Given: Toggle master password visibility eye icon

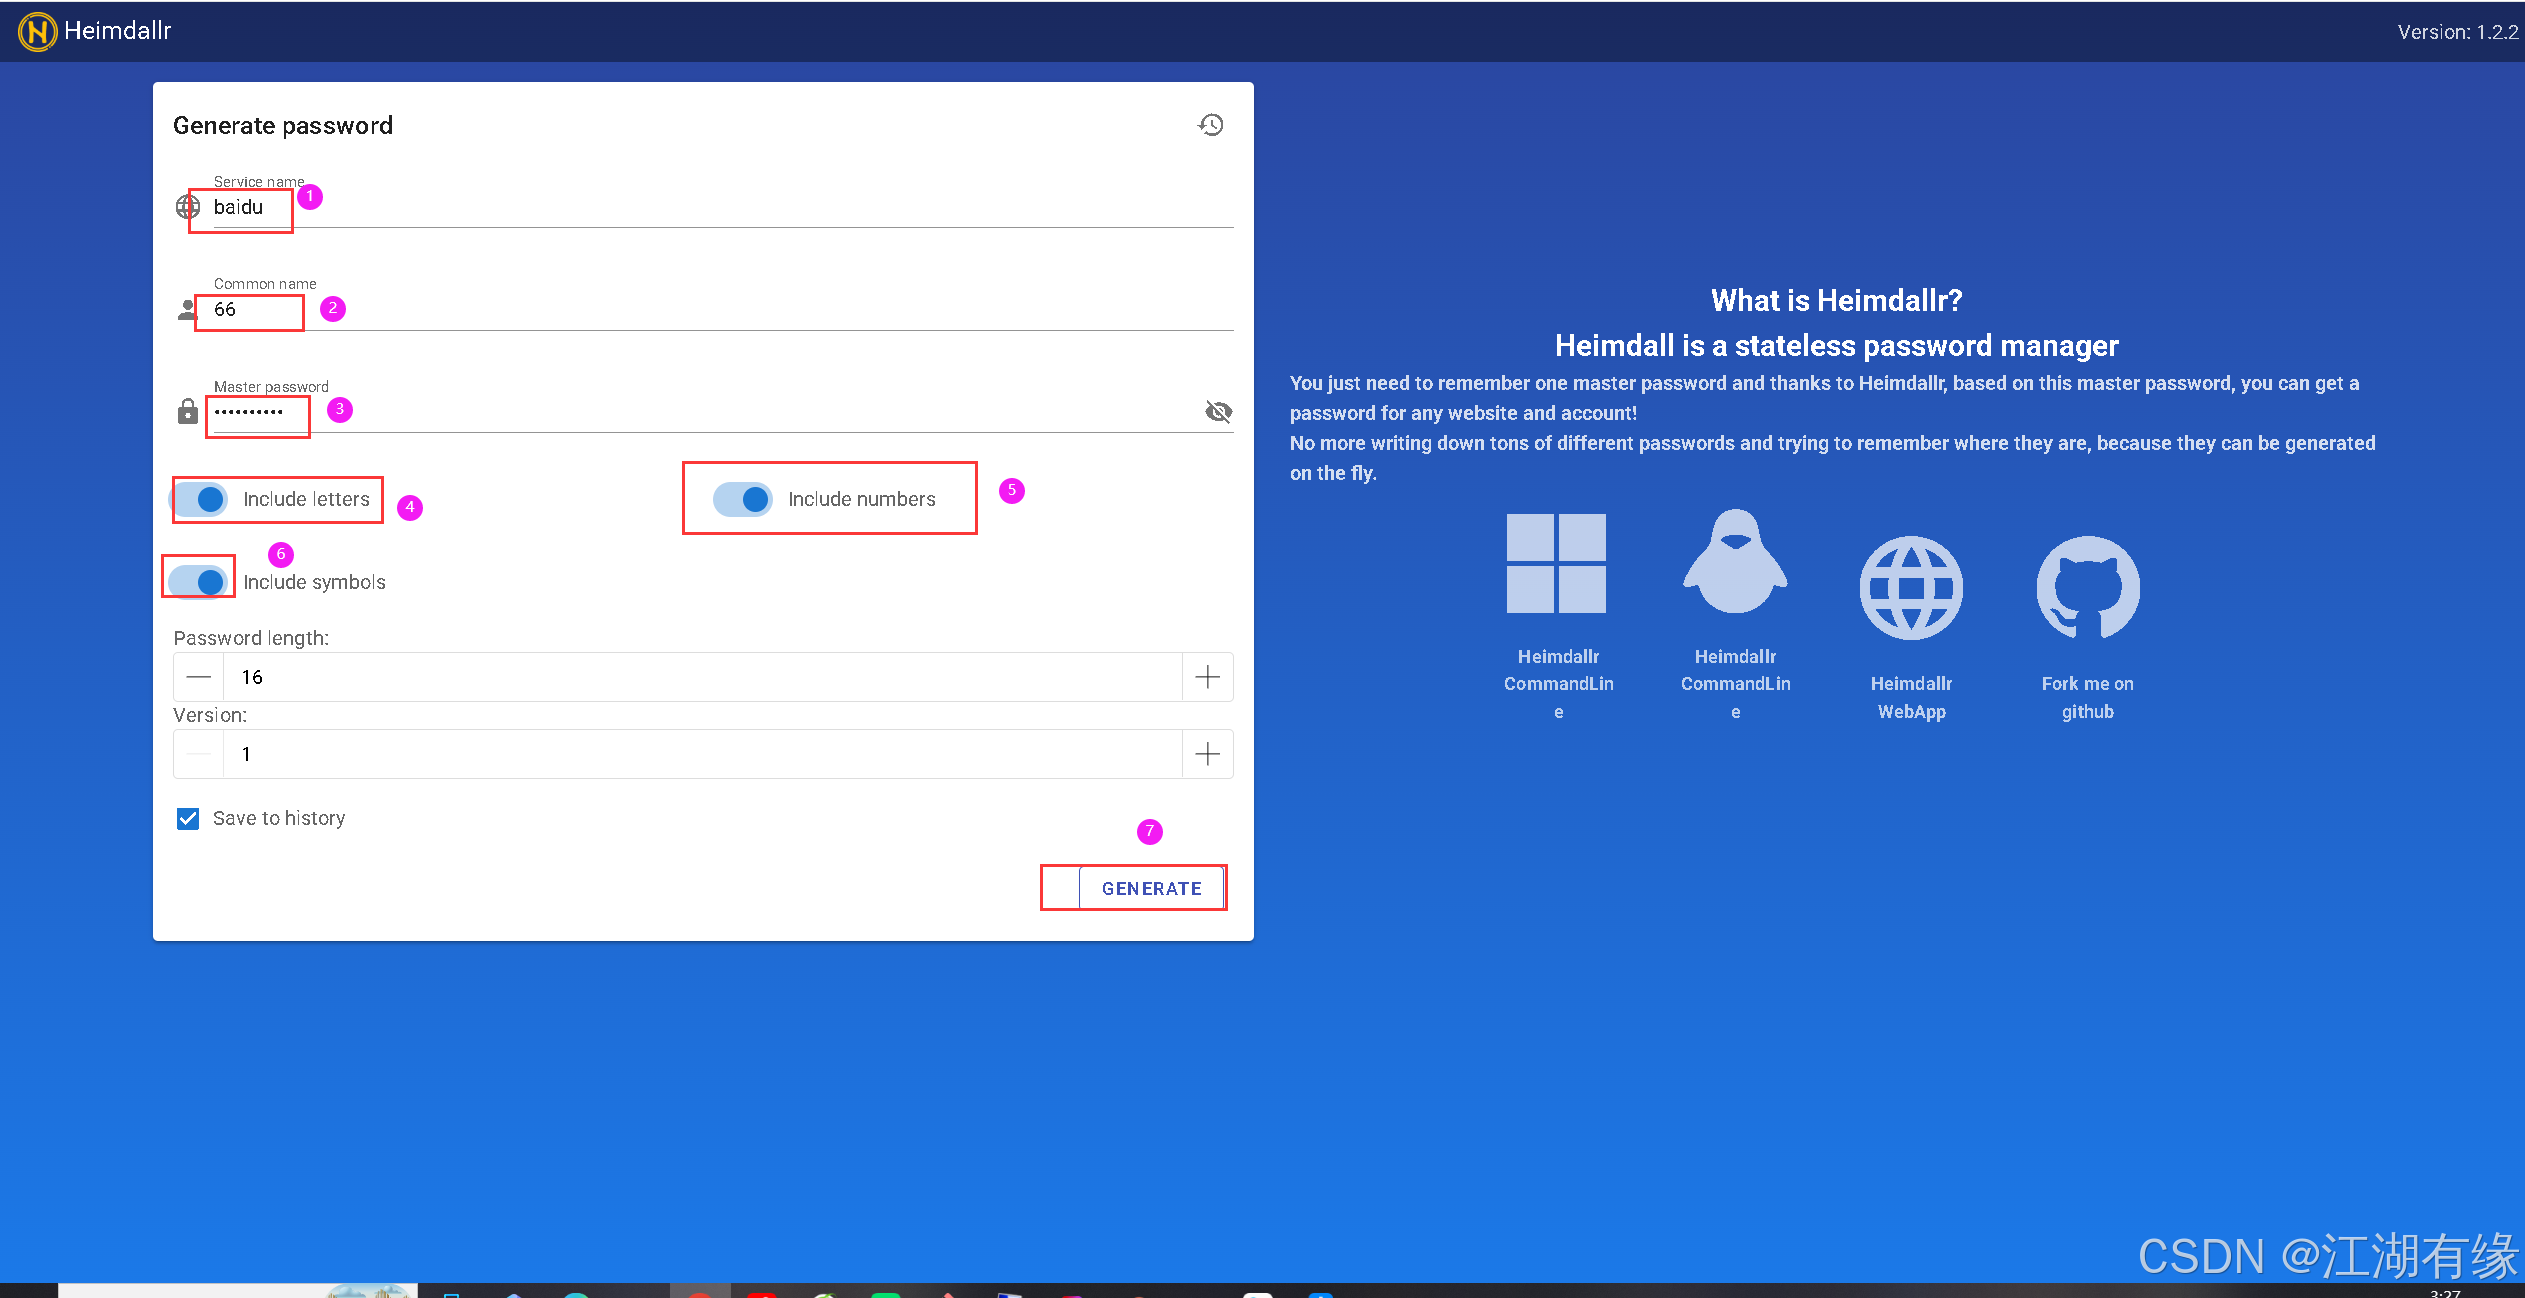Looking at the screenshot, I should pyautogui.click(x=1218, y=411).
